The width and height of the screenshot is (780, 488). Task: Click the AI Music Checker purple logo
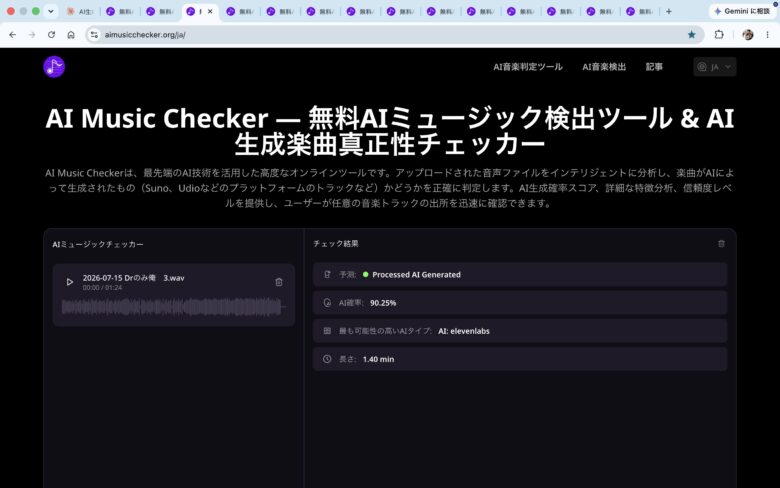pyautogui.click(x=54, y=67)
